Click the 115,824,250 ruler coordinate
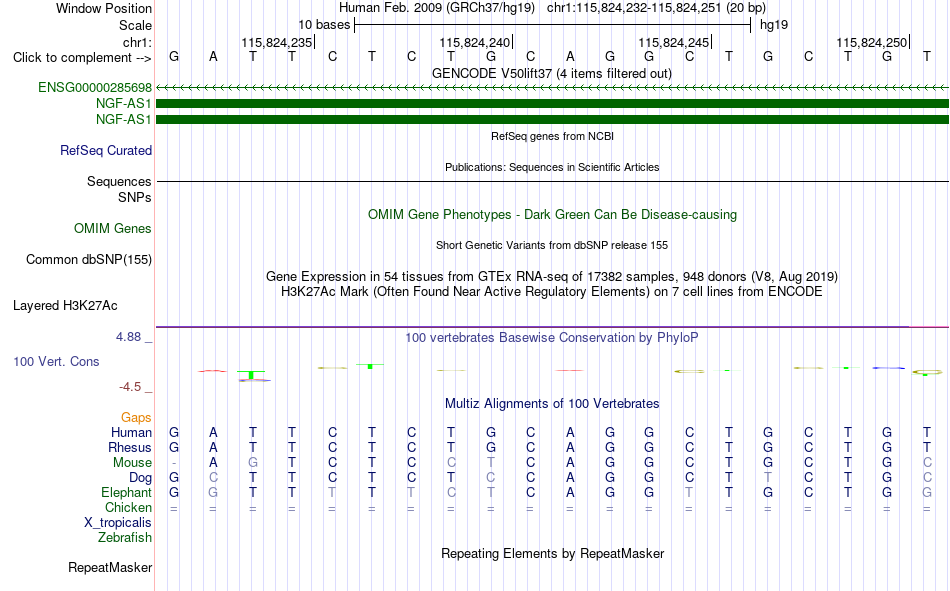Viewport: 950px width, 591px height. [x=871, y=42]
